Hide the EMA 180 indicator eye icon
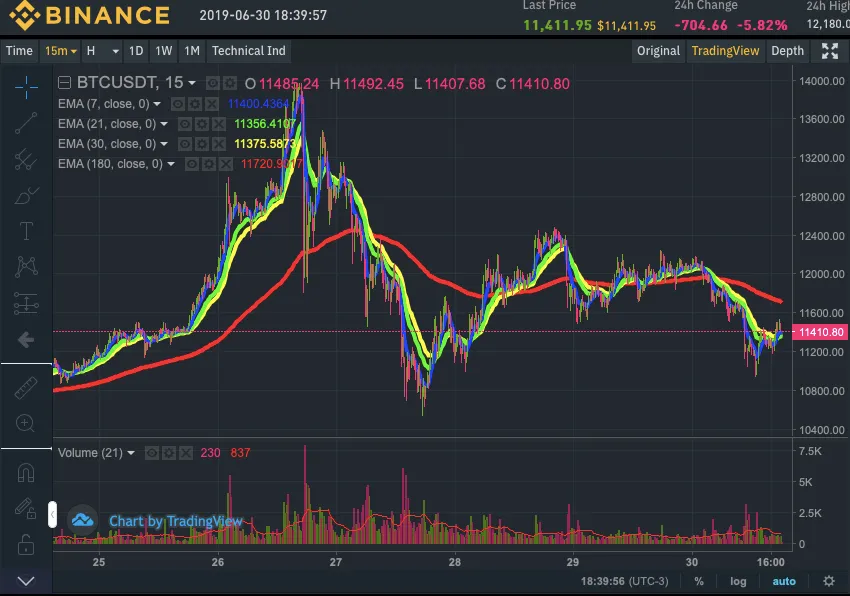850x596 pixels. coord(191,164)
